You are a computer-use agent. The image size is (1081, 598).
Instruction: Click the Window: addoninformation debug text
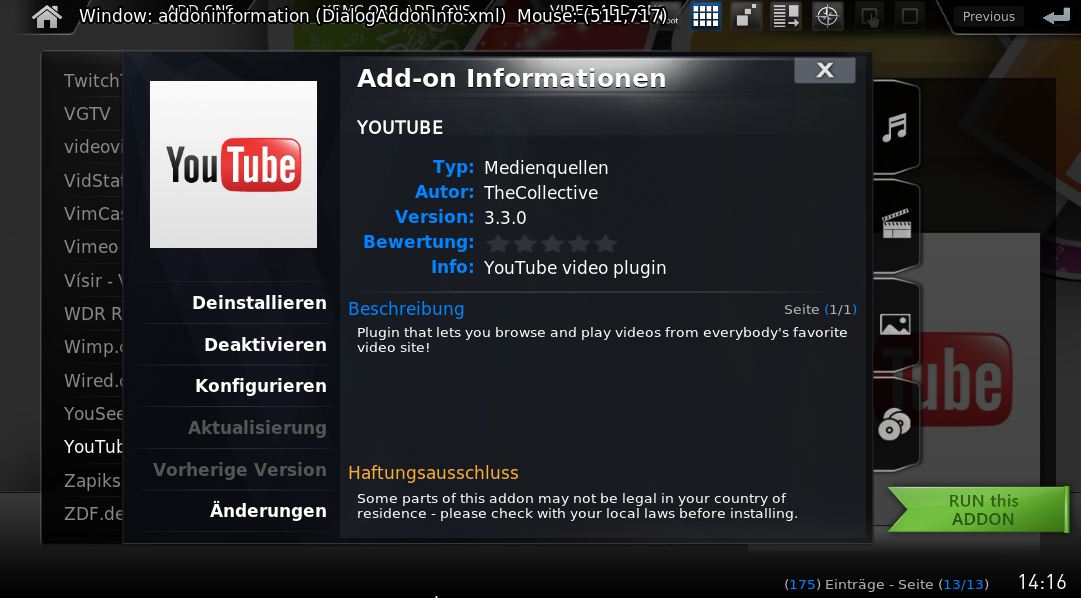pos(372,16)
